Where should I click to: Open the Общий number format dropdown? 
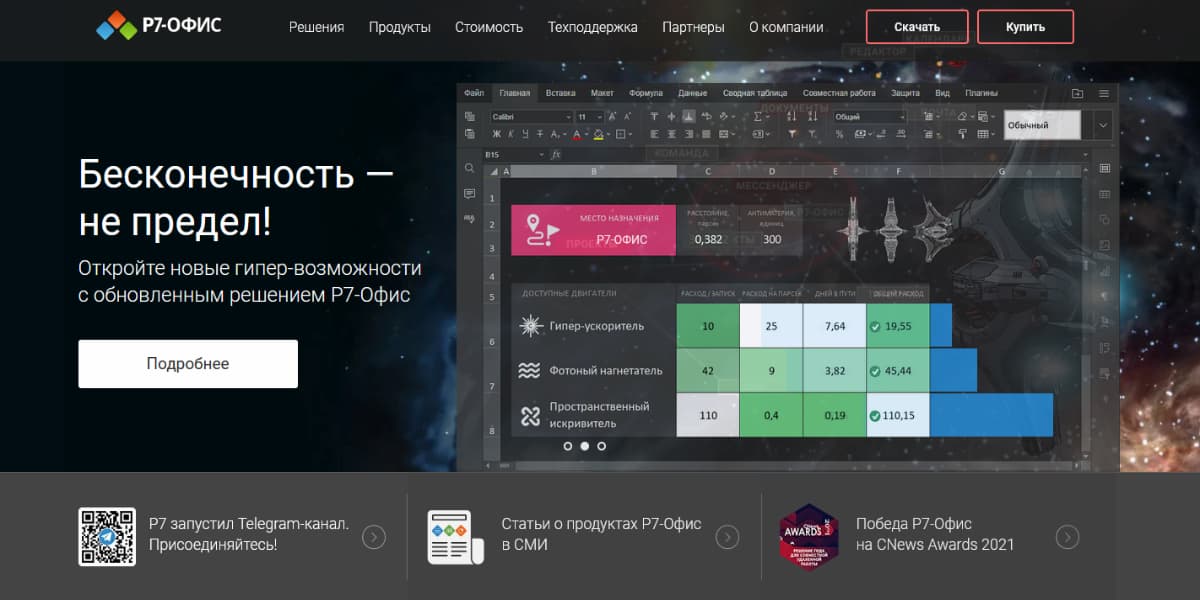869,117
